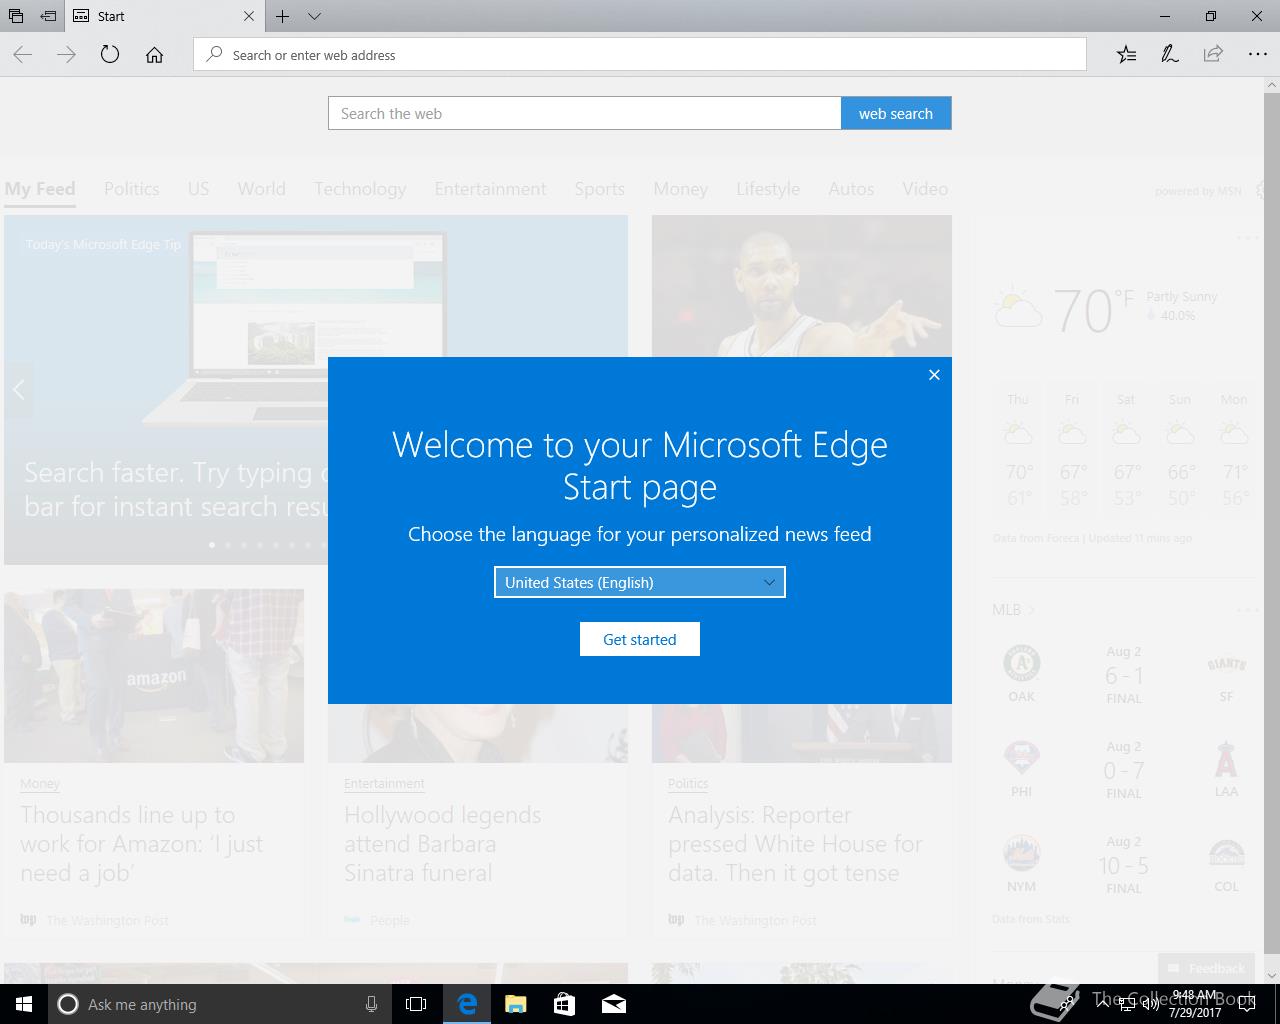Image resolution: width=1280 pixels, height=1024 pixels.
Task: Close the Start tab
Action: coord(249,16)
